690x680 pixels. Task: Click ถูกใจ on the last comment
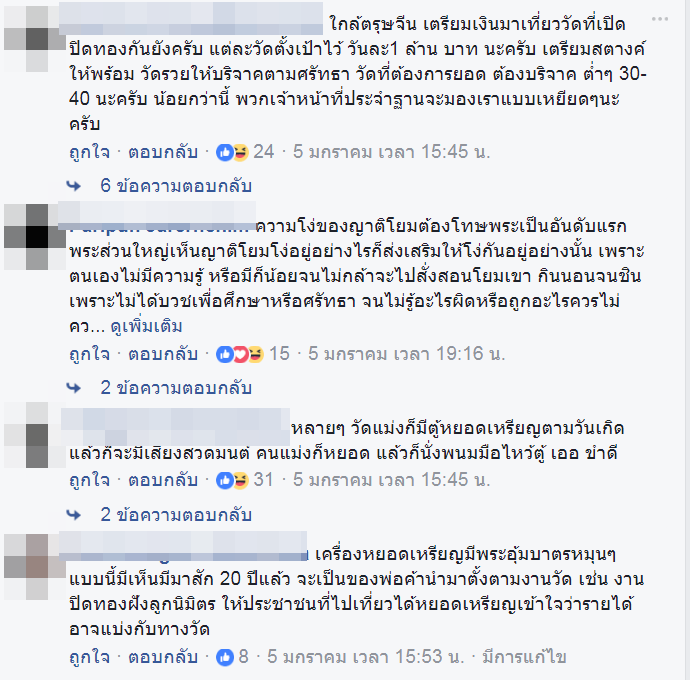point(89,657)
